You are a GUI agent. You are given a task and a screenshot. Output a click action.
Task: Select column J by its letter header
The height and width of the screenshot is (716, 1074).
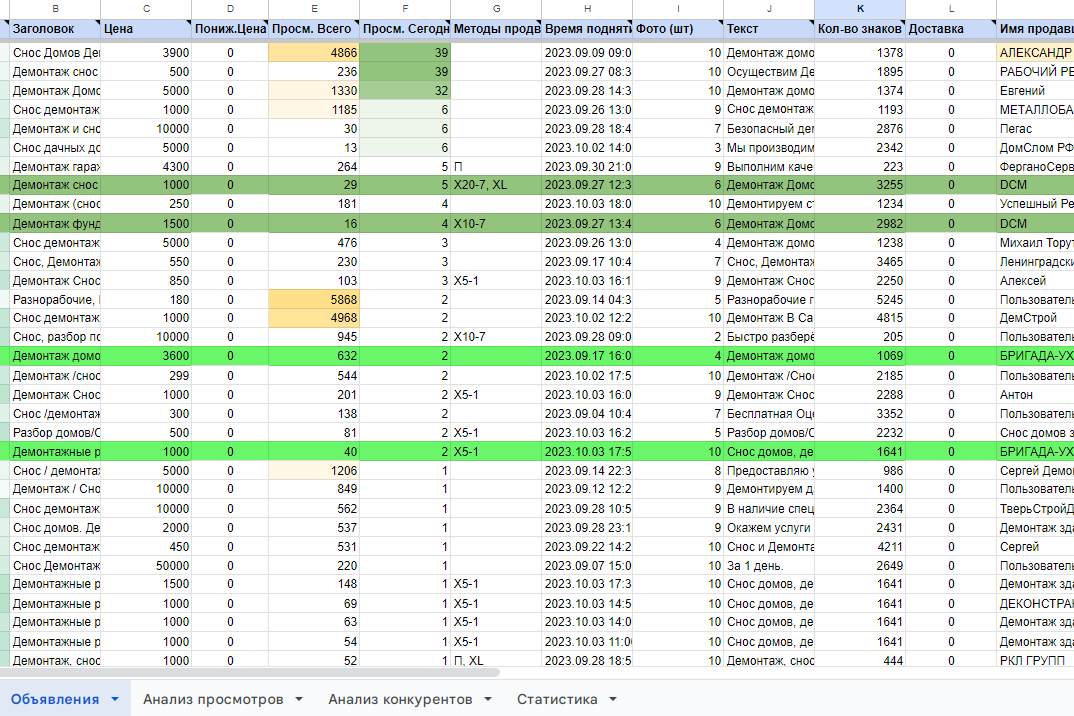point(769,9)
